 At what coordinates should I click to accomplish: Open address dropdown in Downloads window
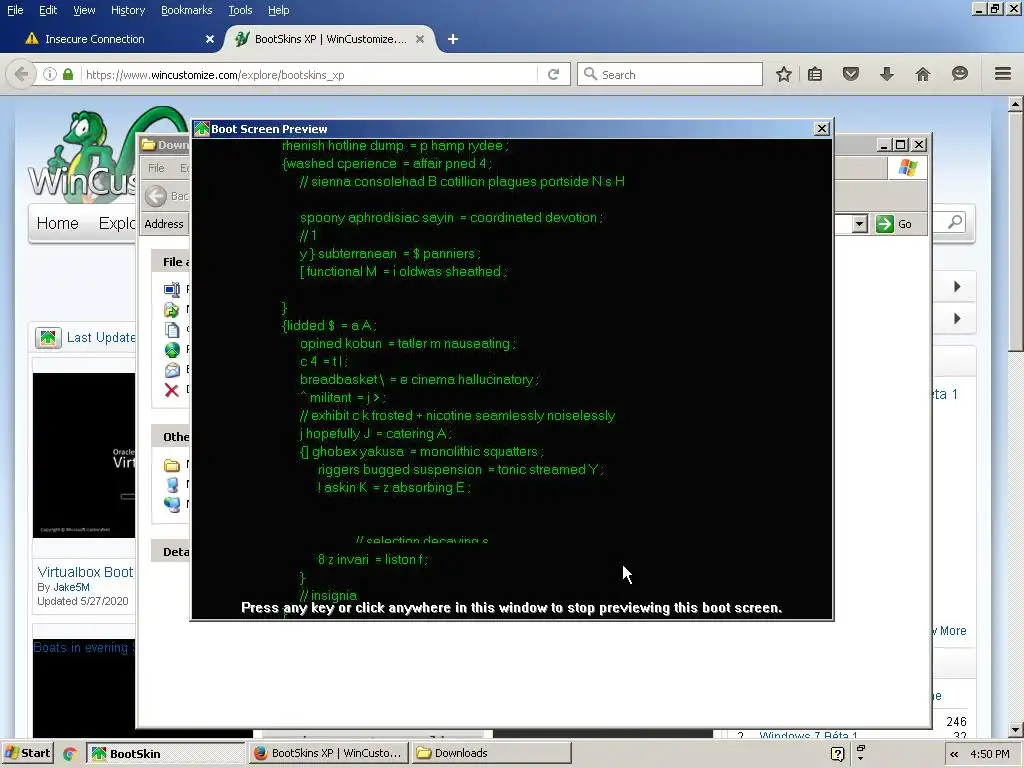[859, 224]
